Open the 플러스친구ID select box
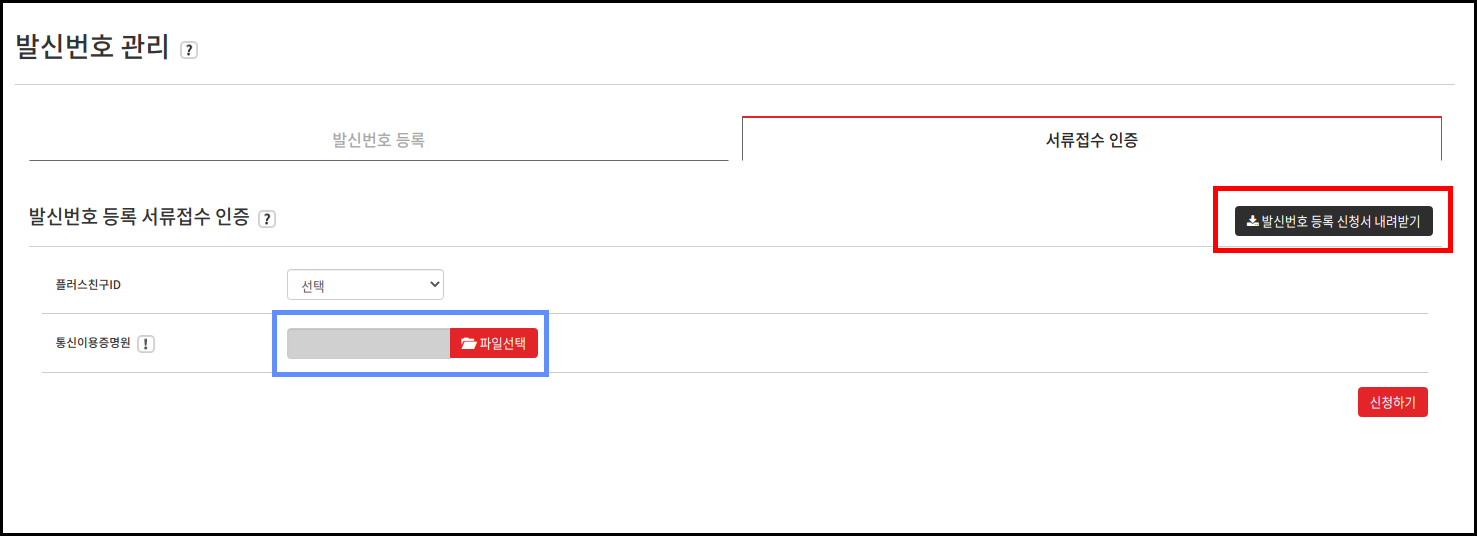Viewport: 1477px width, 536px height. pyautogui.click(x=365, y=285)
